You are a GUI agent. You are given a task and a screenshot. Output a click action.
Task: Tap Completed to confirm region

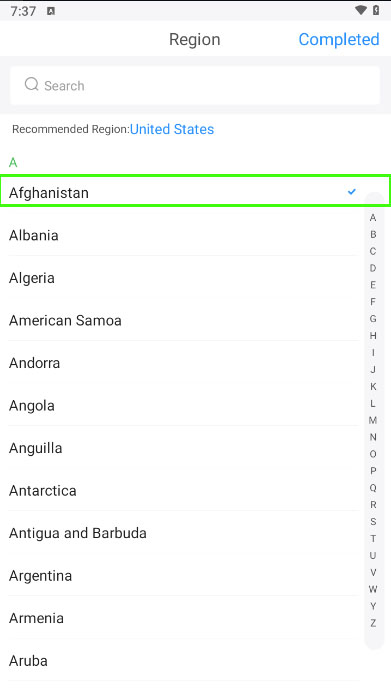[x=339, y=39]
